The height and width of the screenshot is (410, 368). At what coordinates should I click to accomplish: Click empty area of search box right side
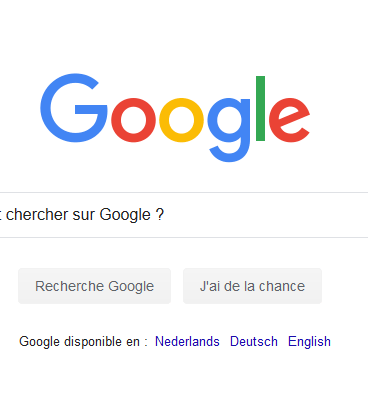[267, 215]
